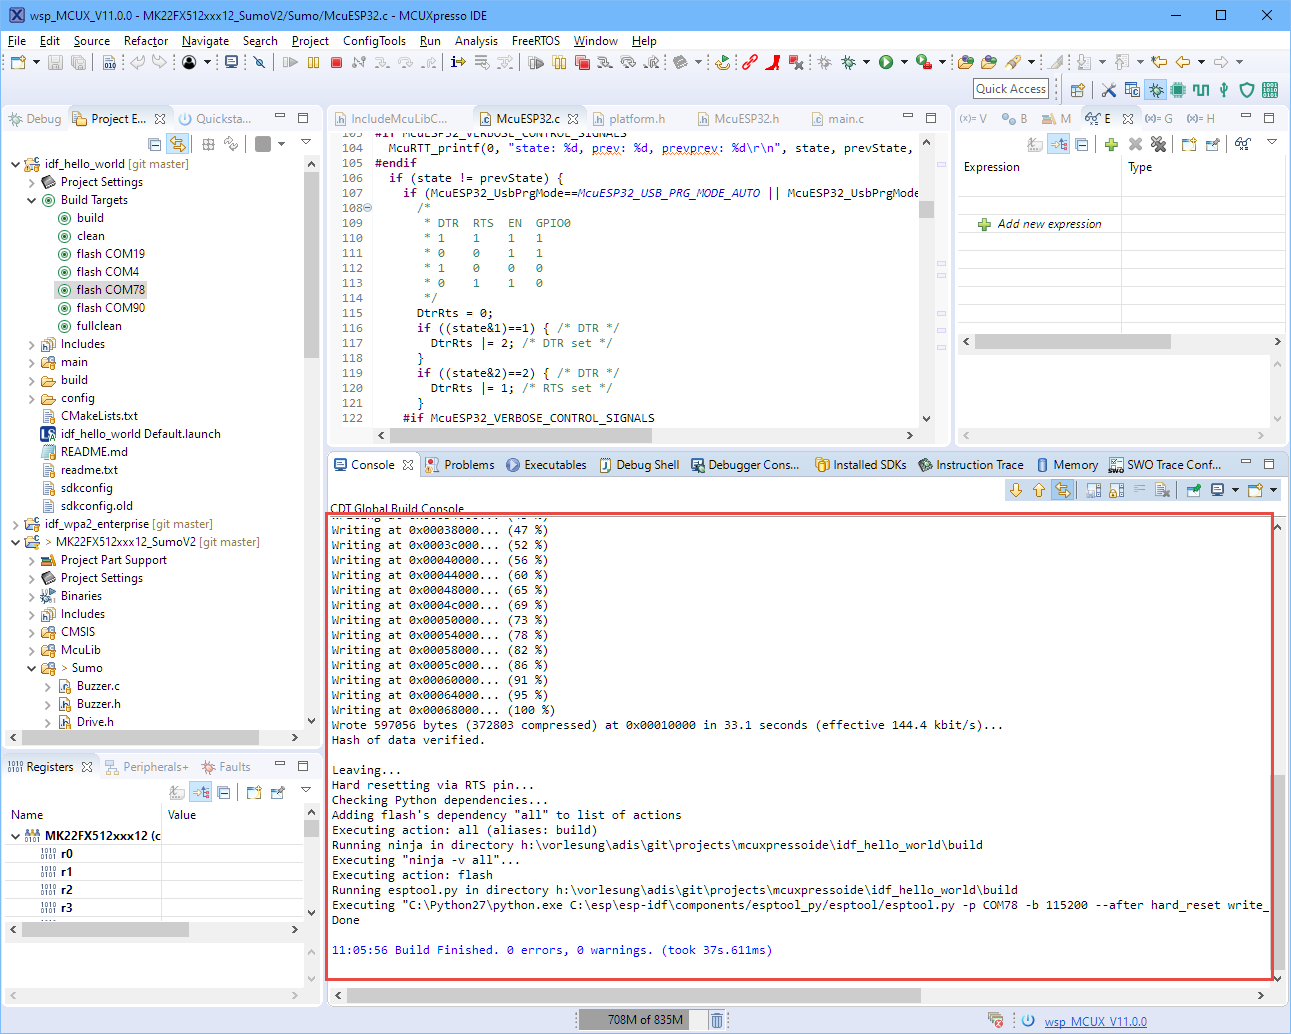Click the Scroll Lock console icon

click(x=1116, y=490)
